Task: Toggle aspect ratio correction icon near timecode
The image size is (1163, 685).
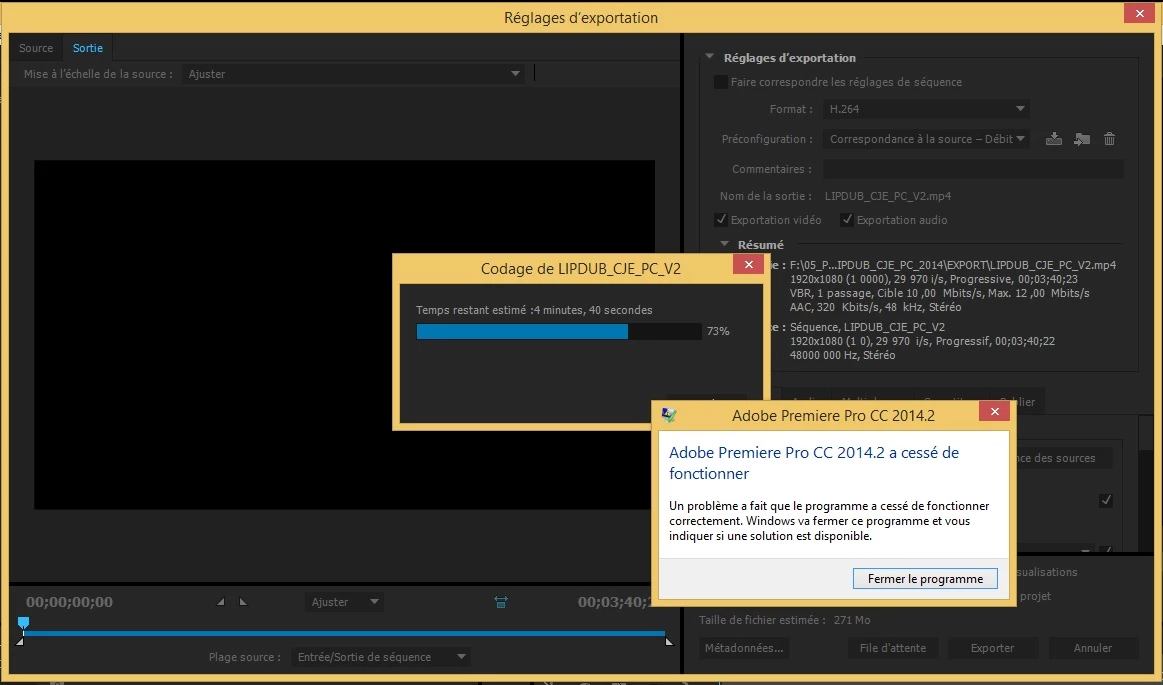Action: [x=501, y=602]
